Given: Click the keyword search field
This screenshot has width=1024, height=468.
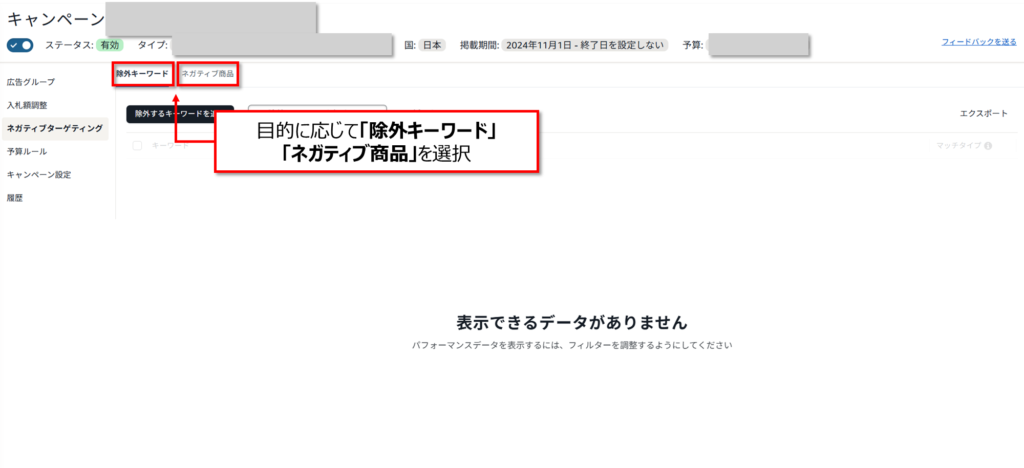Looking at the screenshot, I should [x=317, y=113].
